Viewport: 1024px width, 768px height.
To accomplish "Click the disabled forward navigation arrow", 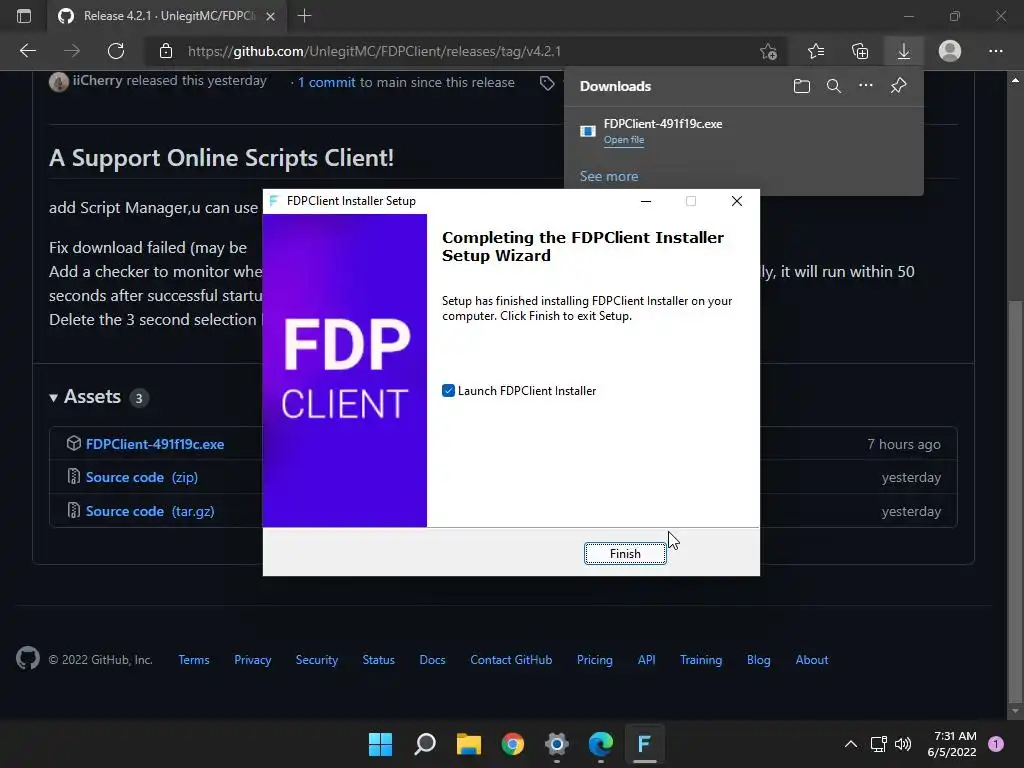I will pos(72,51).
